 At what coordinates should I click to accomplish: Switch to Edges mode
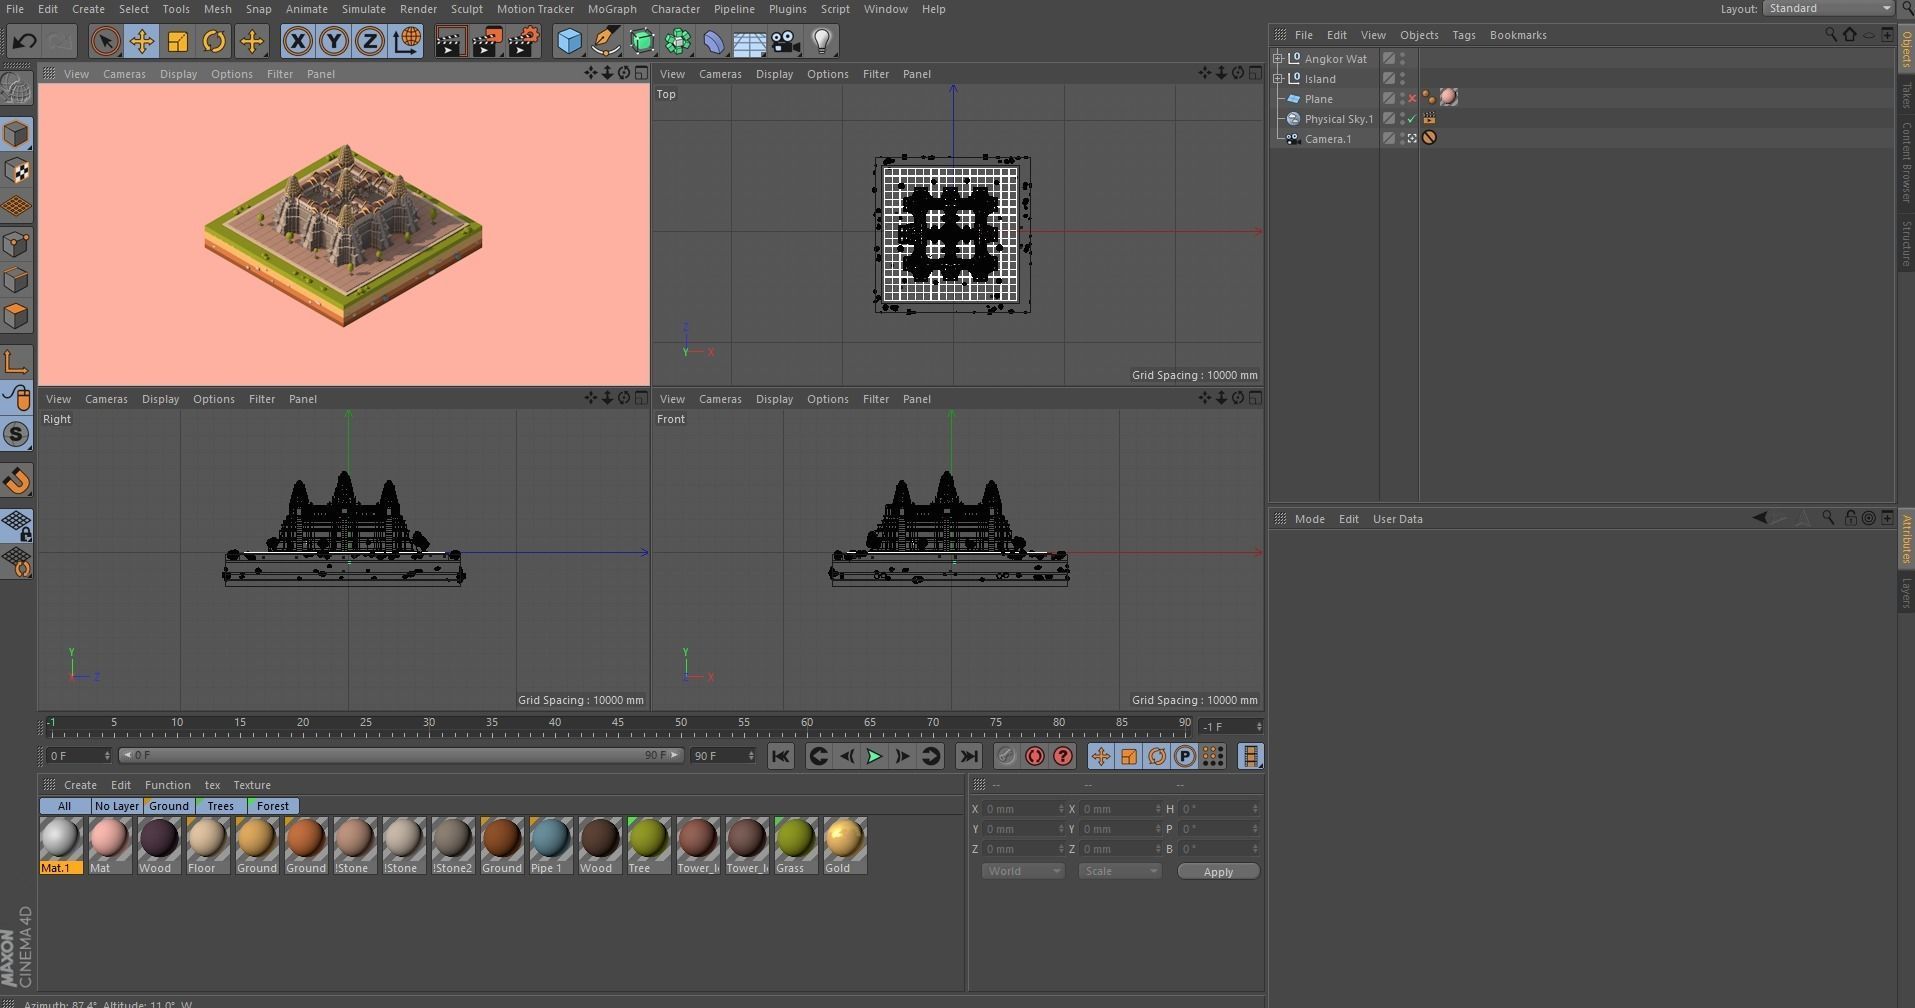click(x=16, y=280)
